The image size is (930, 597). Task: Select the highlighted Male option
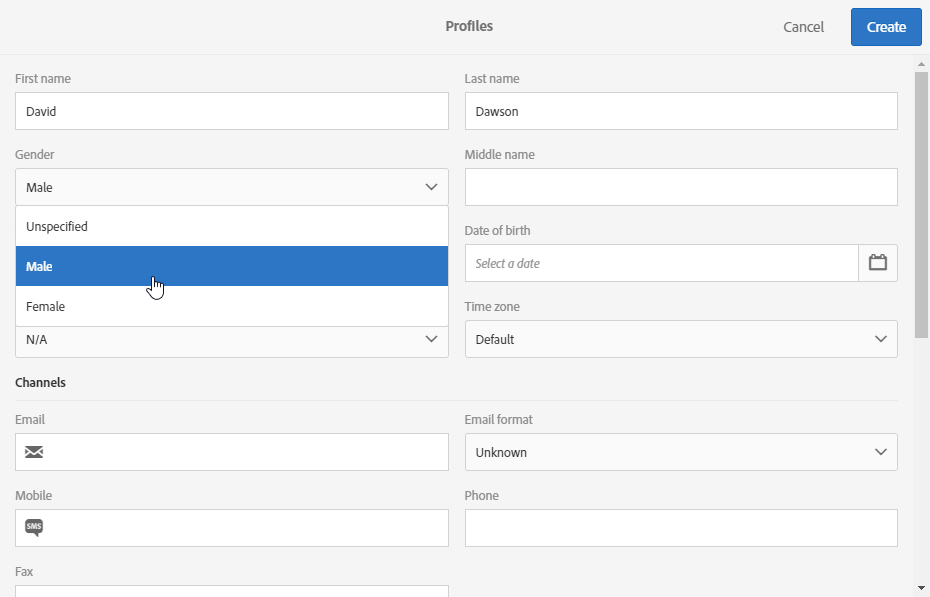tap(232, 266)
